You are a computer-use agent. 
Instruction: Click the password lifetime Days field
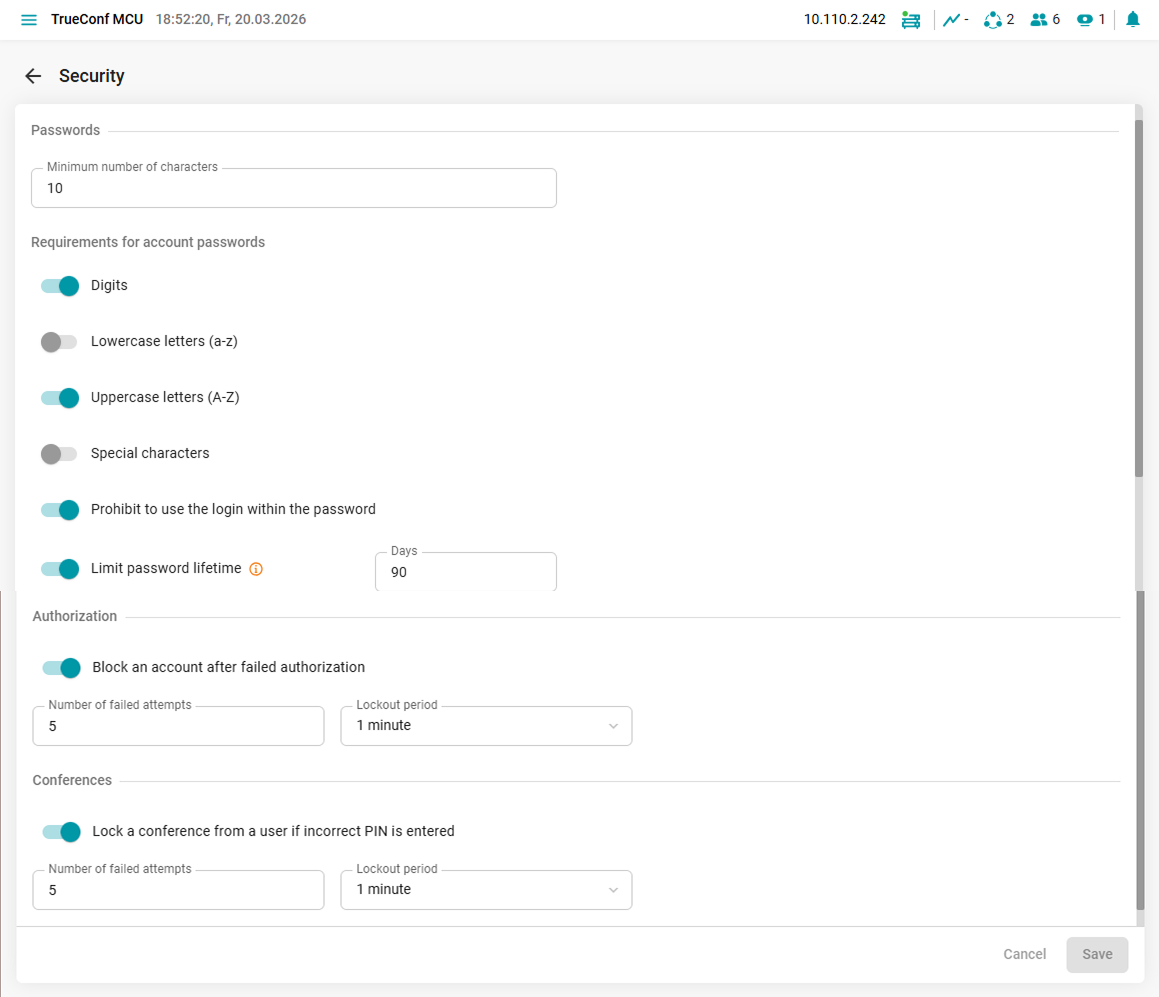tap(465, 573)
